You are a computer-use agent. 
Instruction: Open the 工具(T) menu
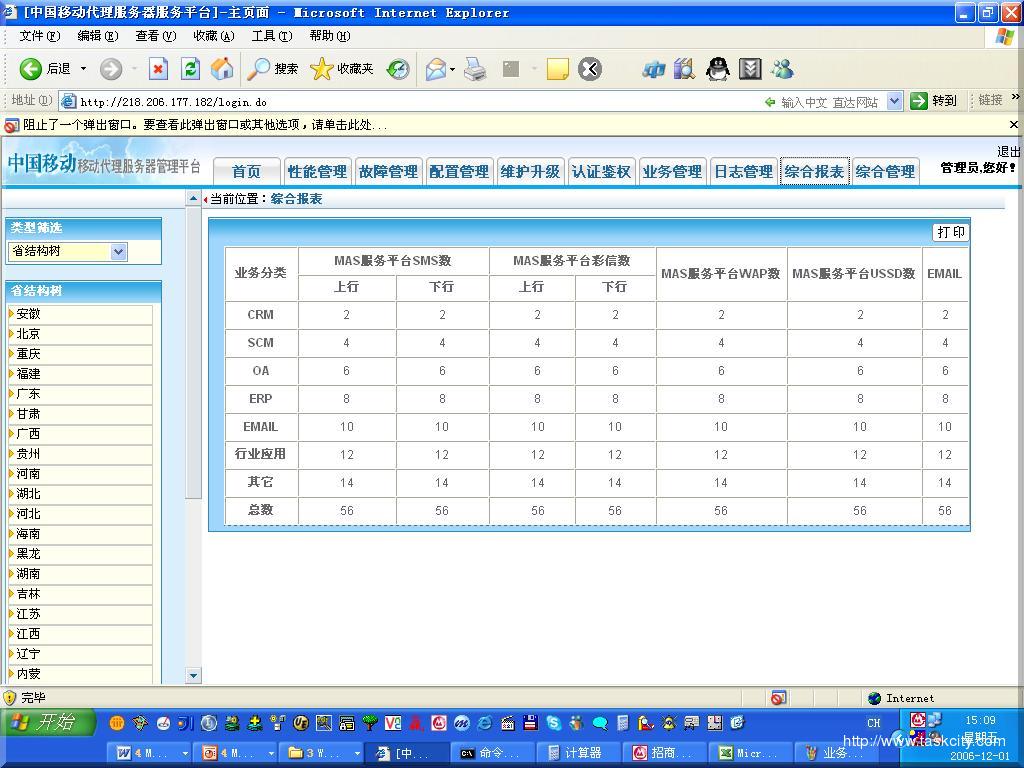coord(271,36)
